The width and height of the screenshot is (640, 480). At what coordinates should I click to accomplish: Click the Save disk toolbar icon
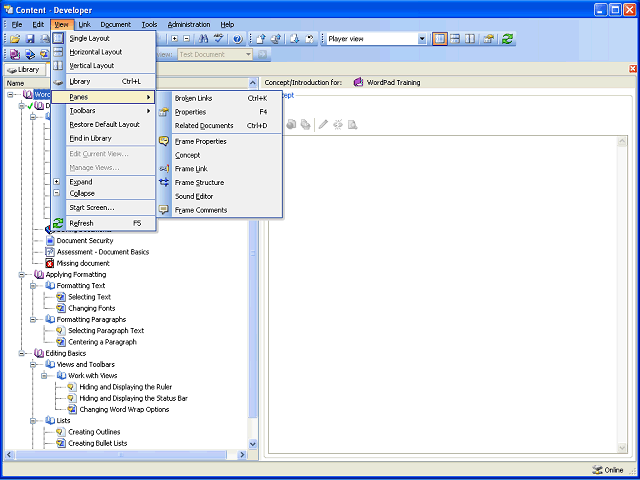[x=30, y=39]
